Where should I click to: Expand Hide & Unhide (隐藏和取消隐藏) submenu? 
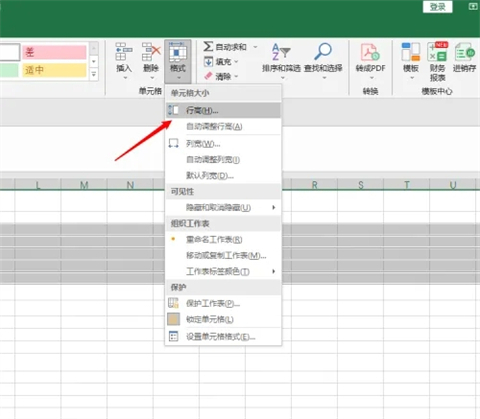(x=274, y=207)
